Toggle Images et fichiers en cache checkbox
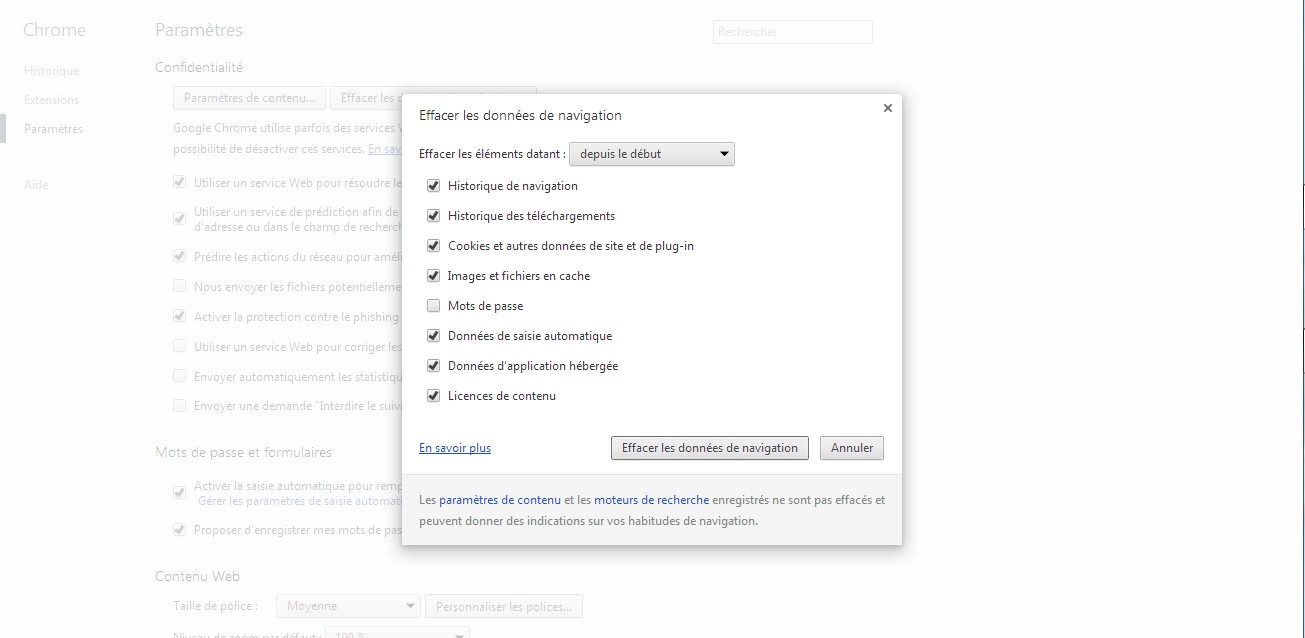 [x=433, y=276]
